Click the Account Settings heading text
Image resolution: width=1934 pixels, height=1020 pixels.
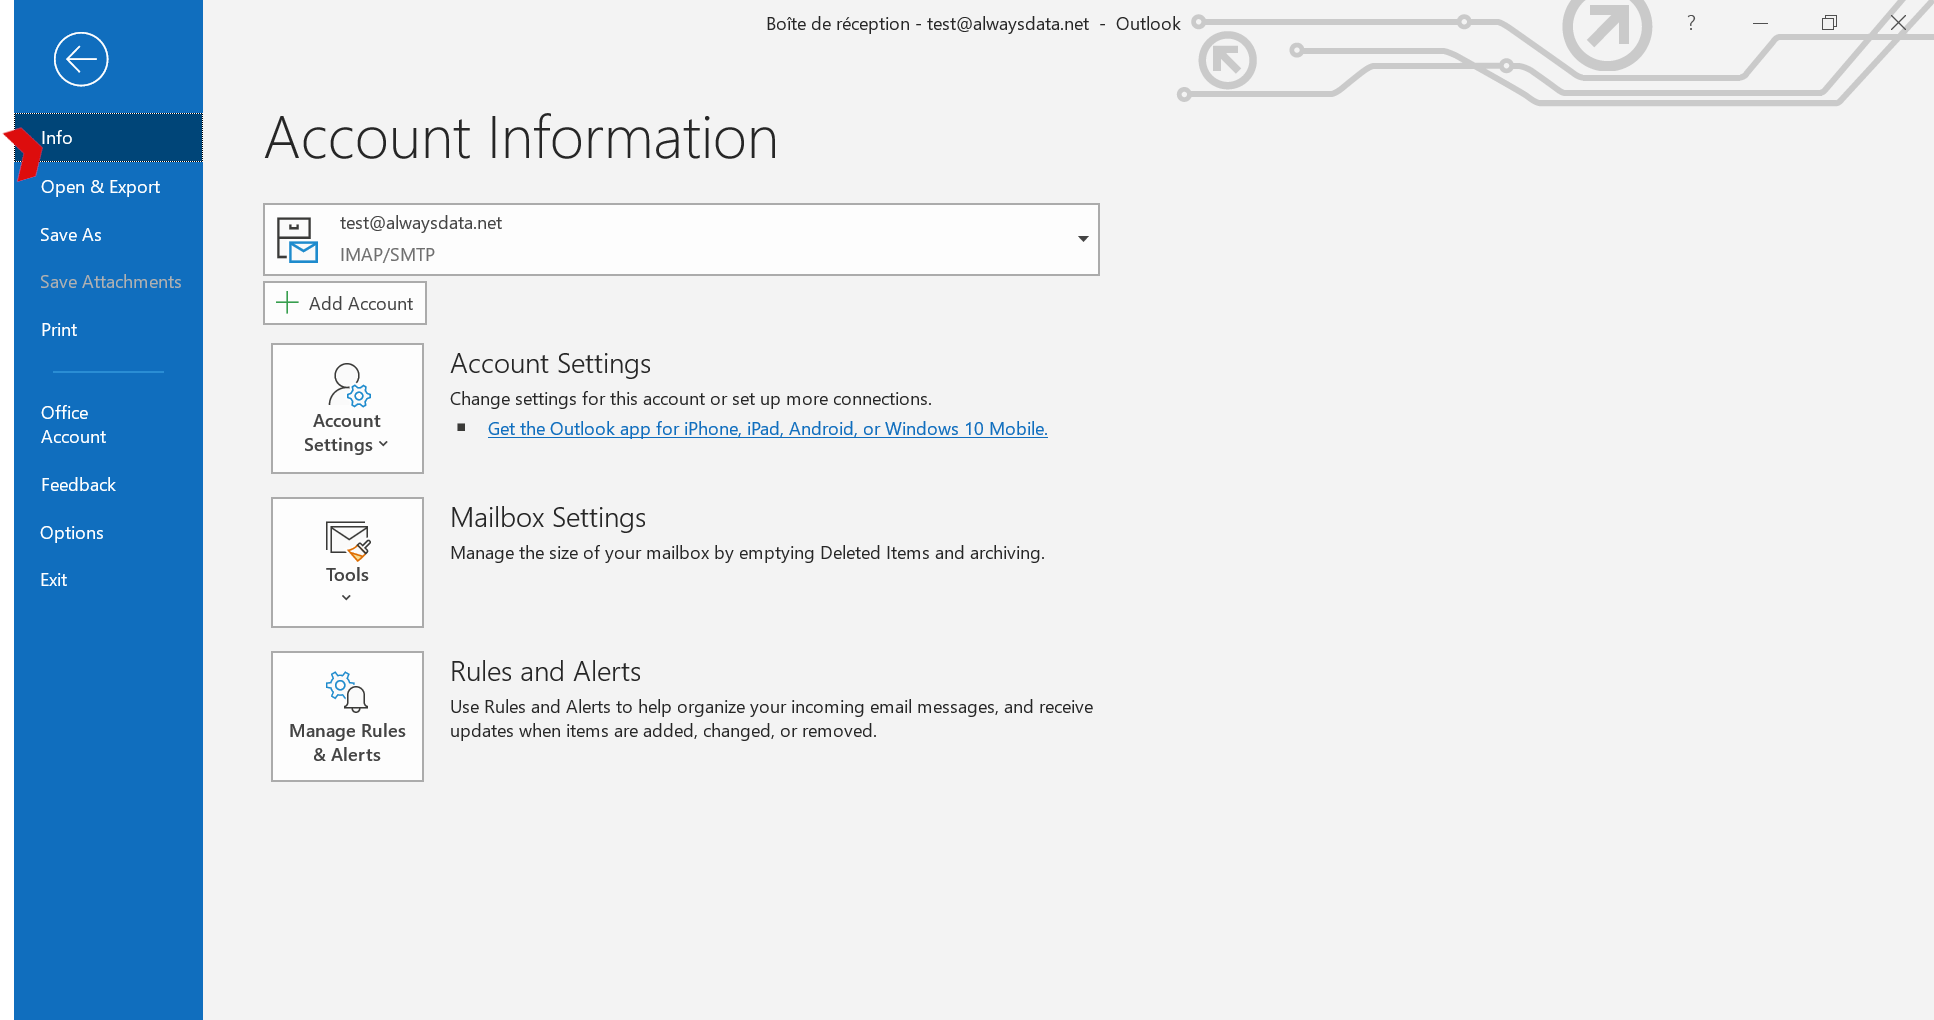click(x=551, y=364)
